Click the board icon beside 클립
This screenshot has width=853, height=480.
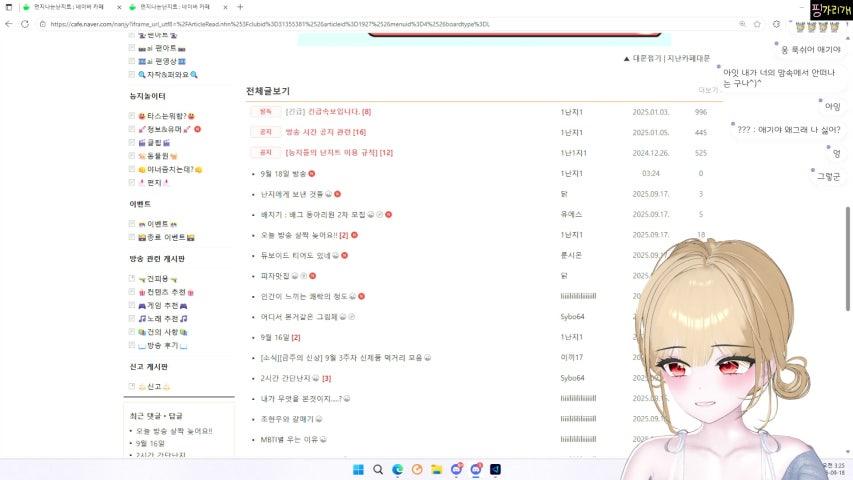132,142
